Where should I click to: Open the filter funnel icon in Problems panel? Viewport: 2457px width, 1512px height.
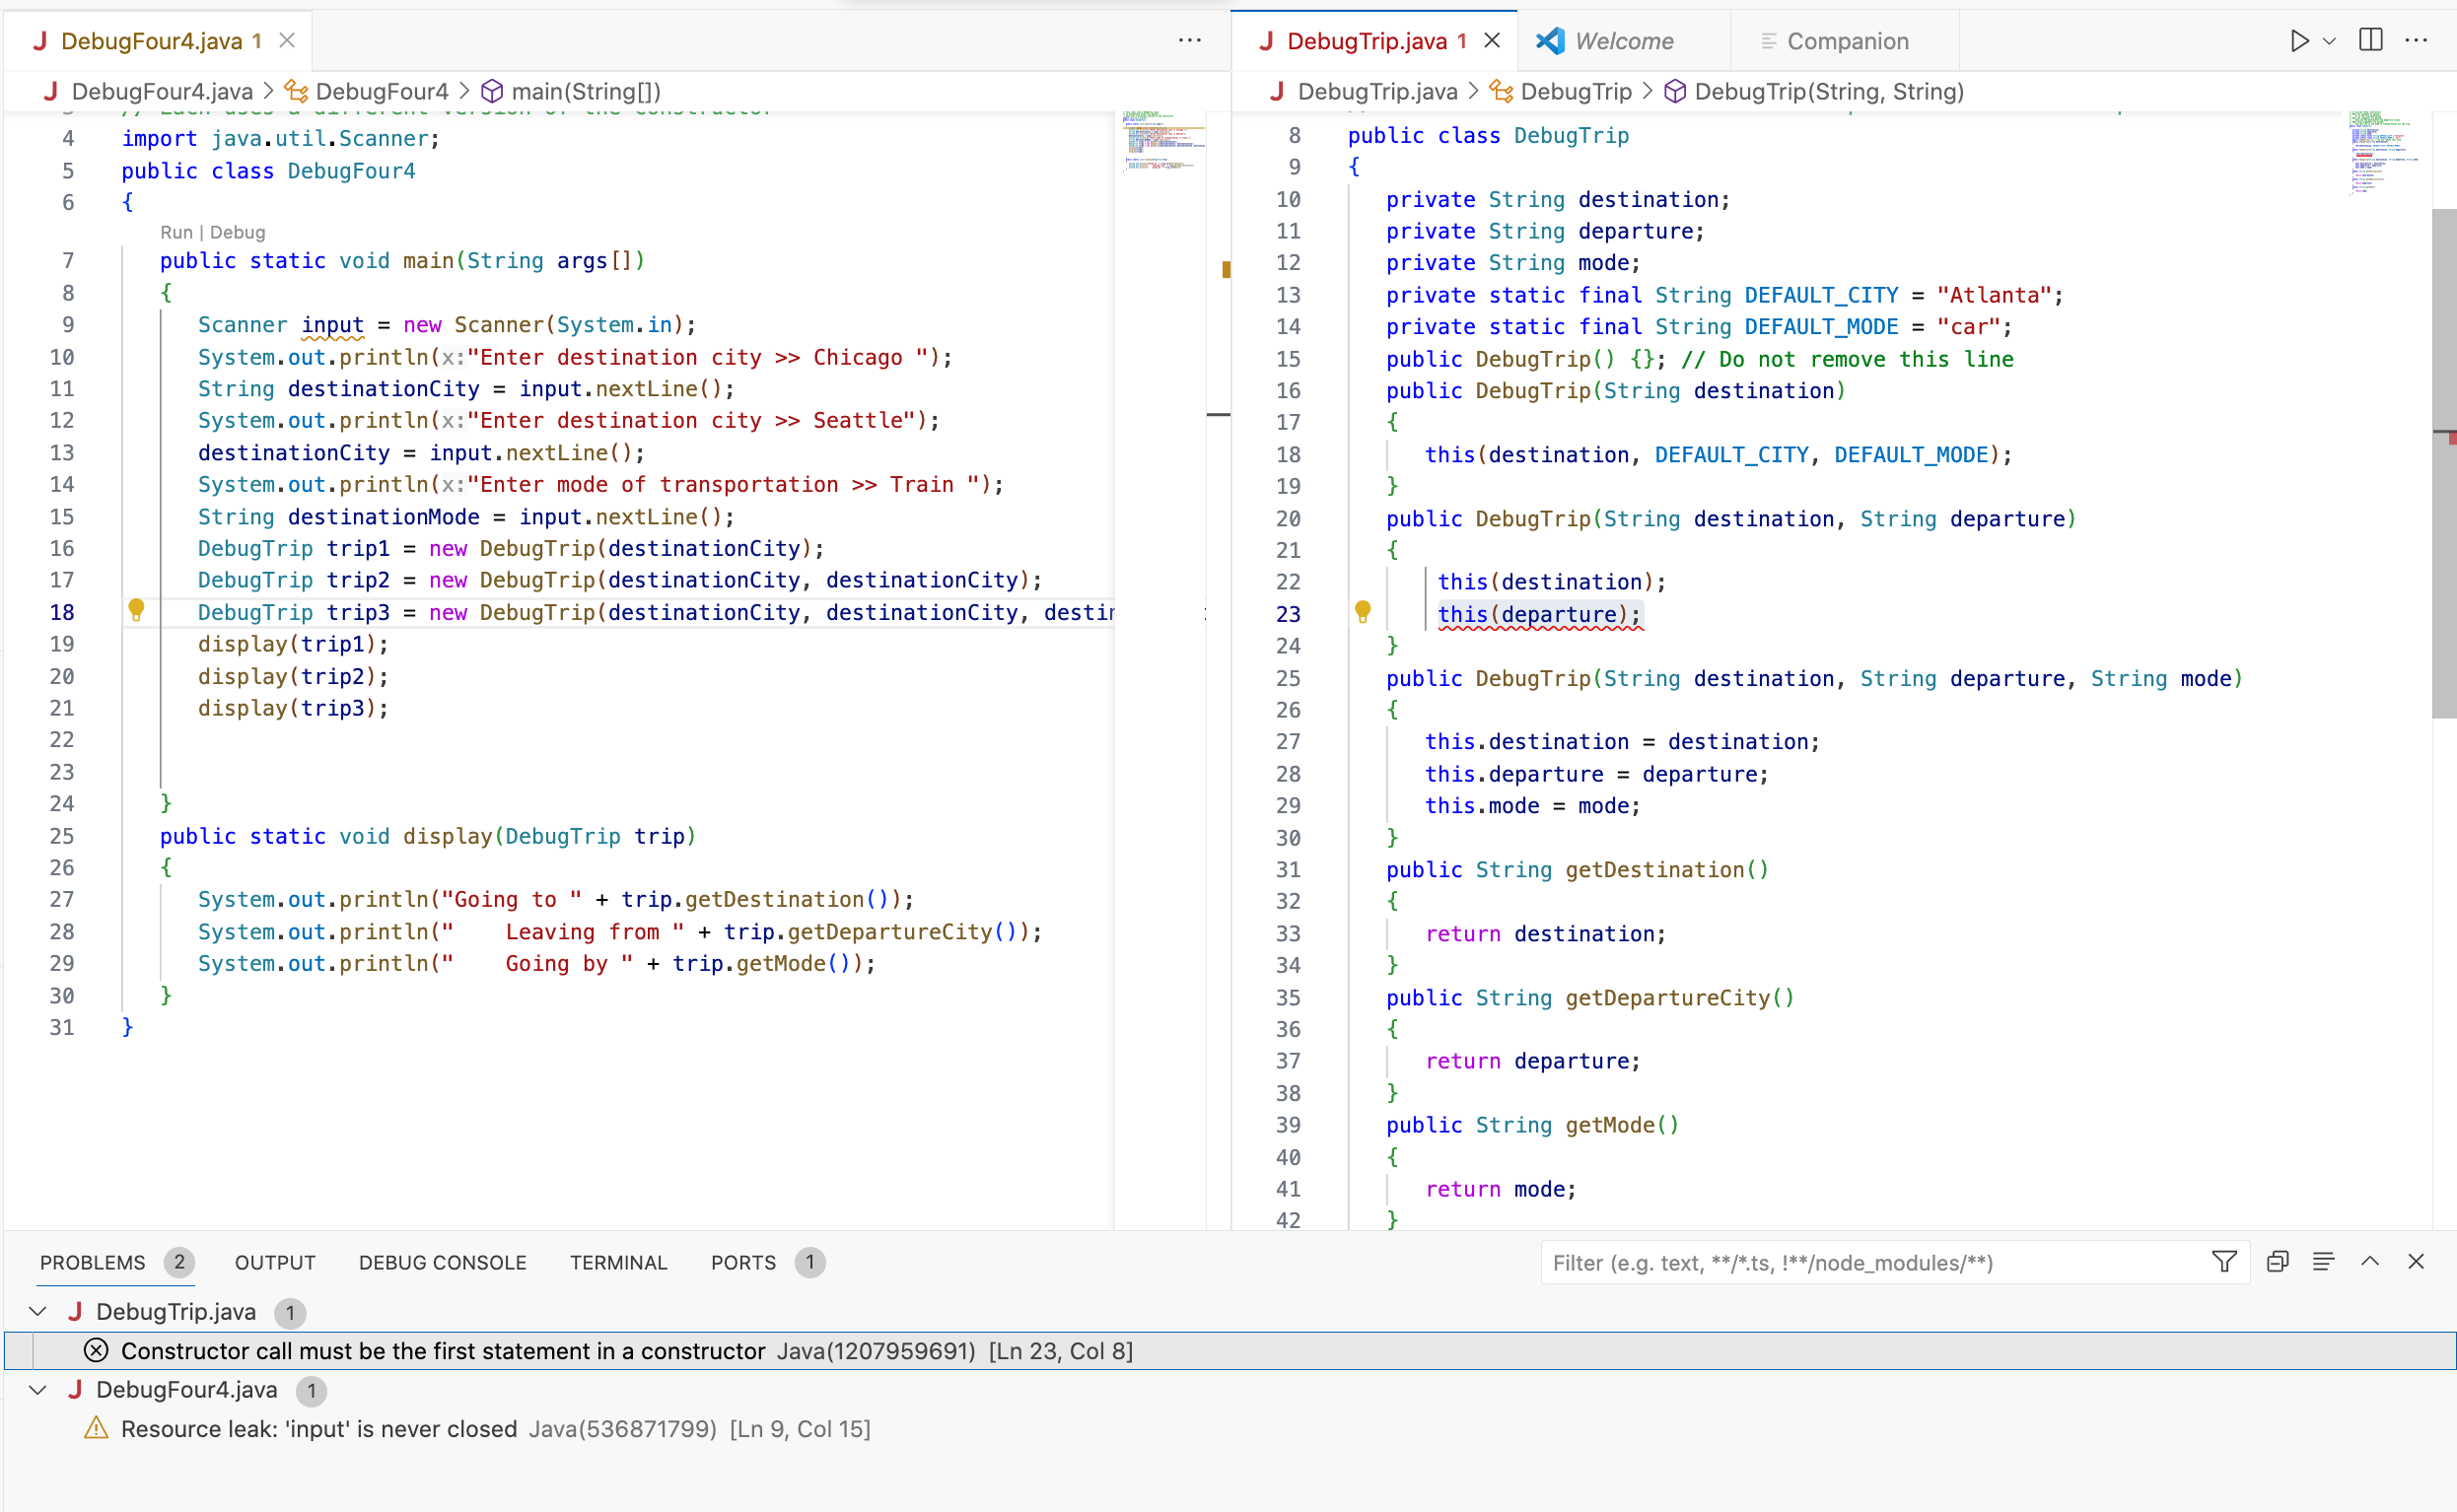point(2222,1261)
